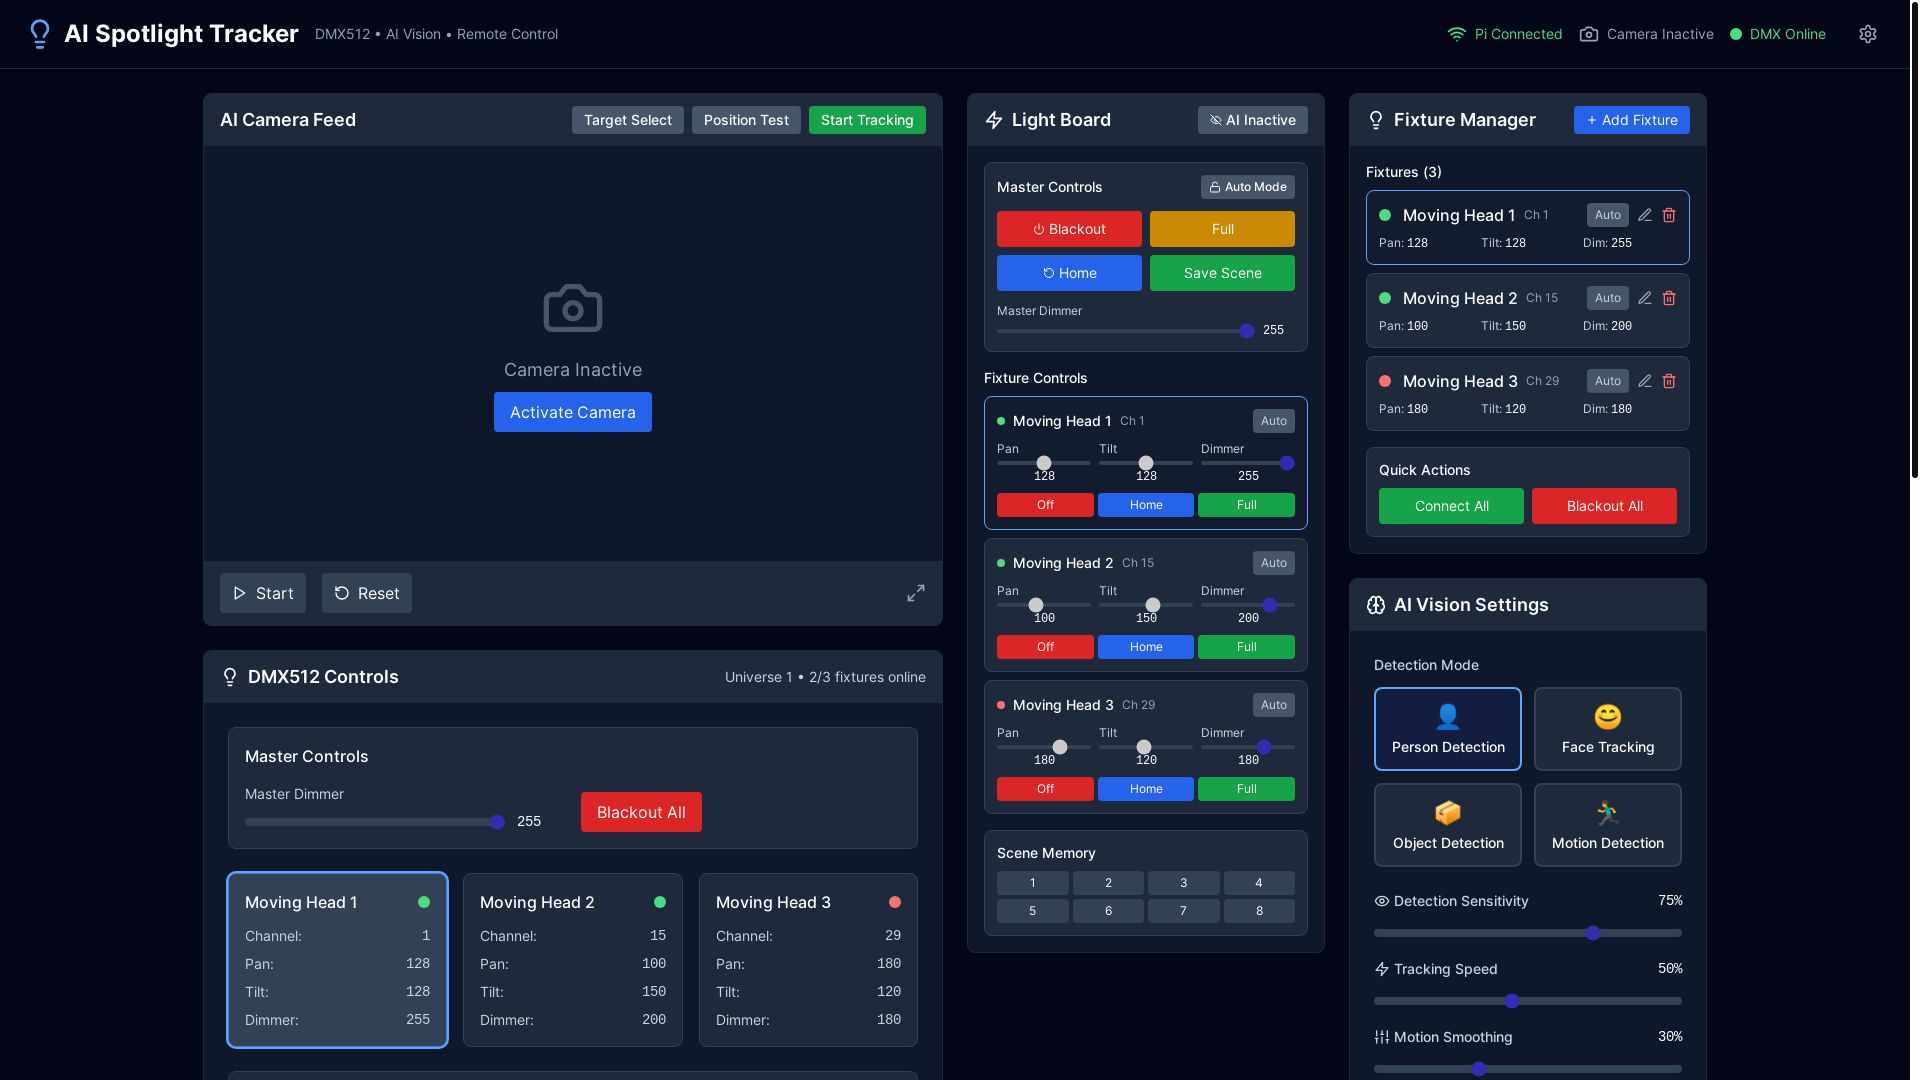Click red Blackout in Light Board master
Screen dimensions: 1920x1080
pyautogui.click(x=1069, y=229)
